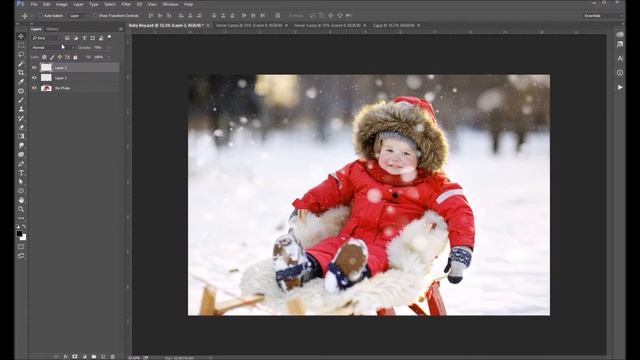Select the Path Selection tool
The image size is (640, 360).
click(21, 182)
